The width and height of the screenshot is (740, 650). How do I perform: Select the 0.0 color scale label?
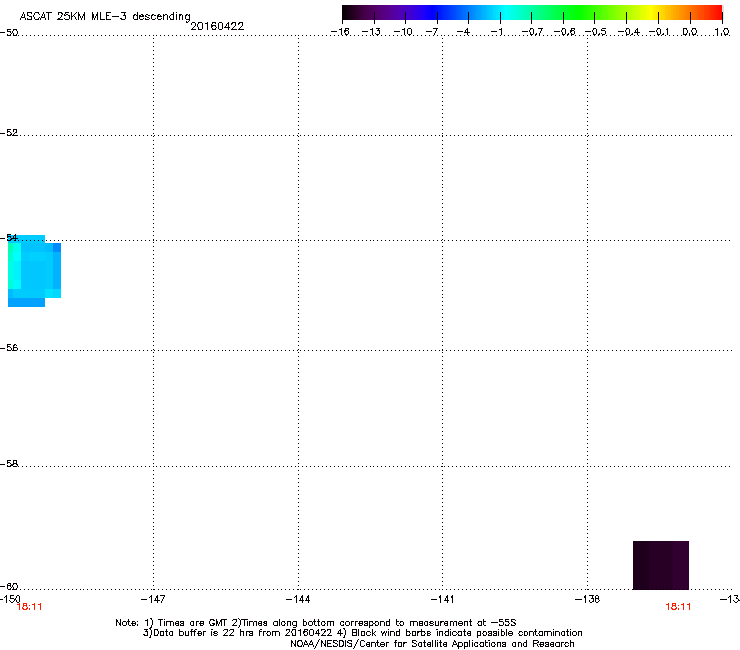(x=690, y=32)
